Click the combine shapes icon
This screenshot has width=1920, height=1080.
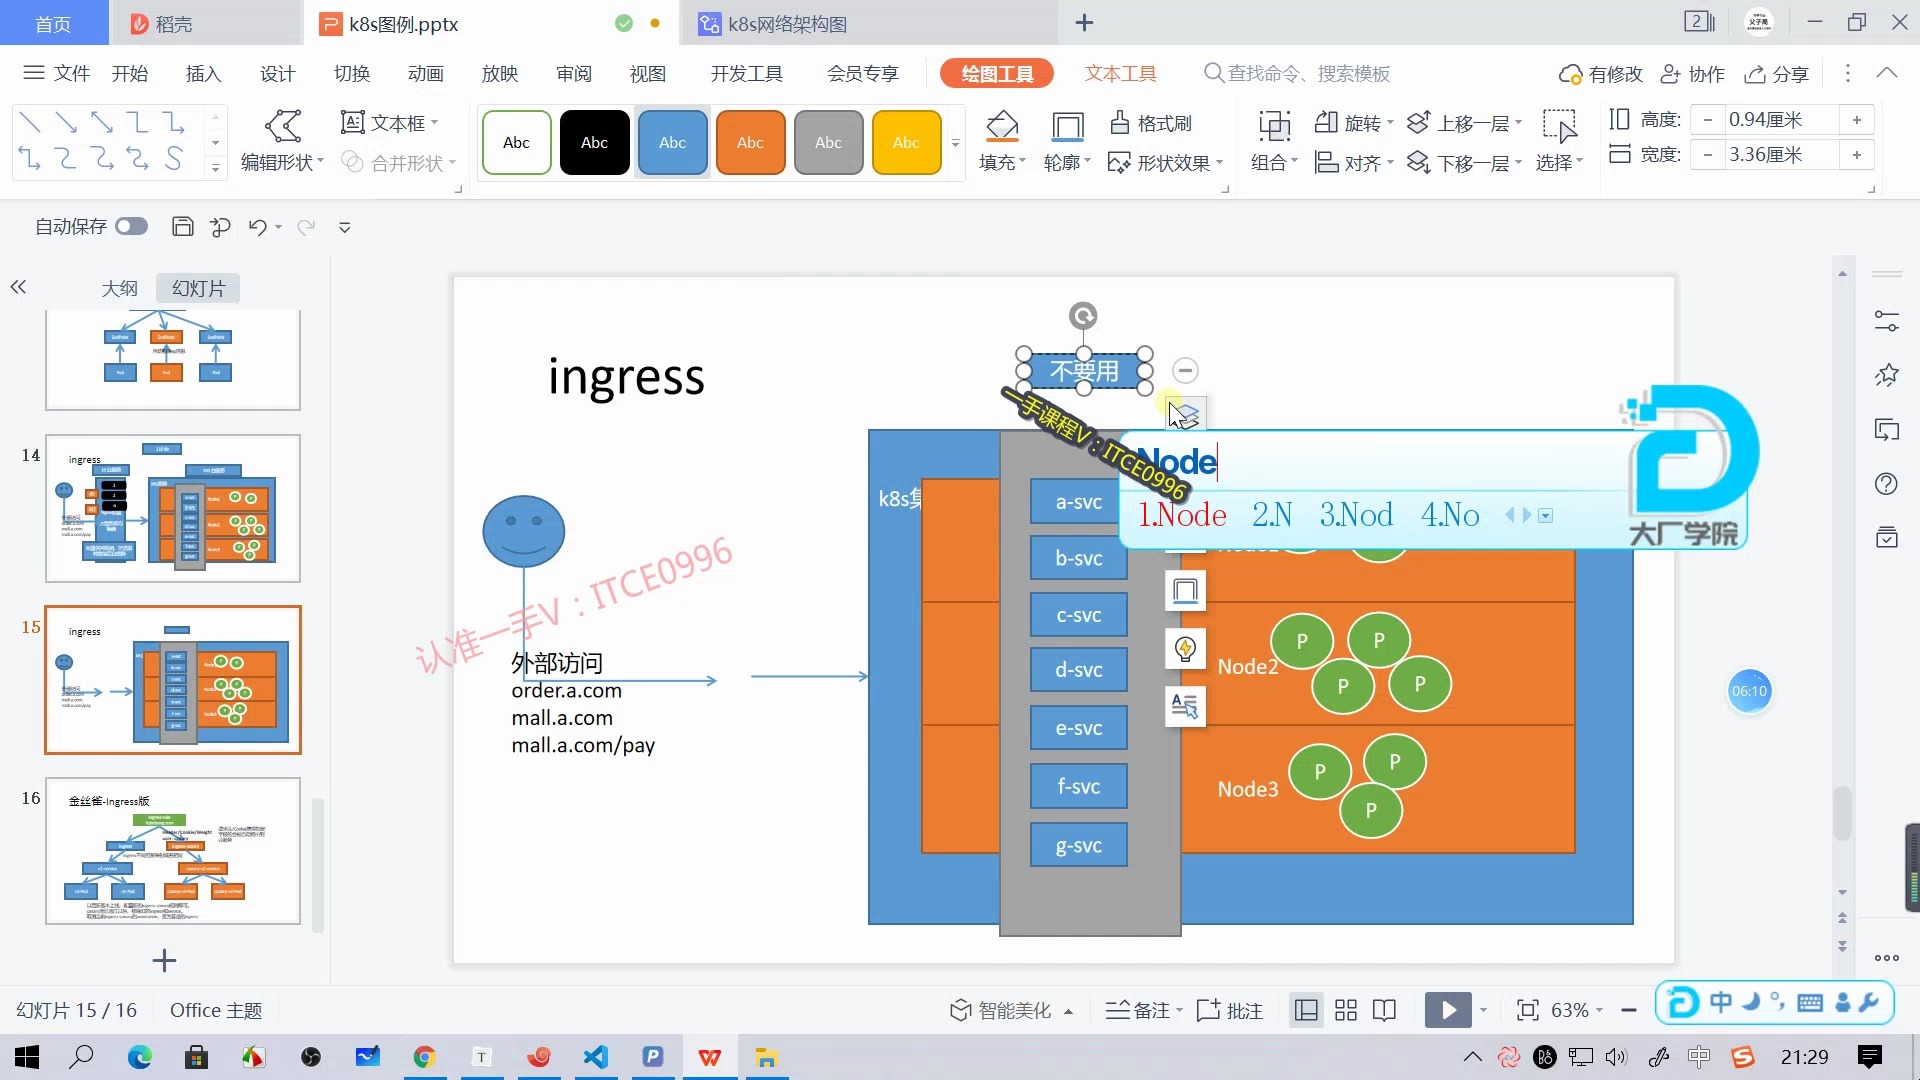point(355,161)
